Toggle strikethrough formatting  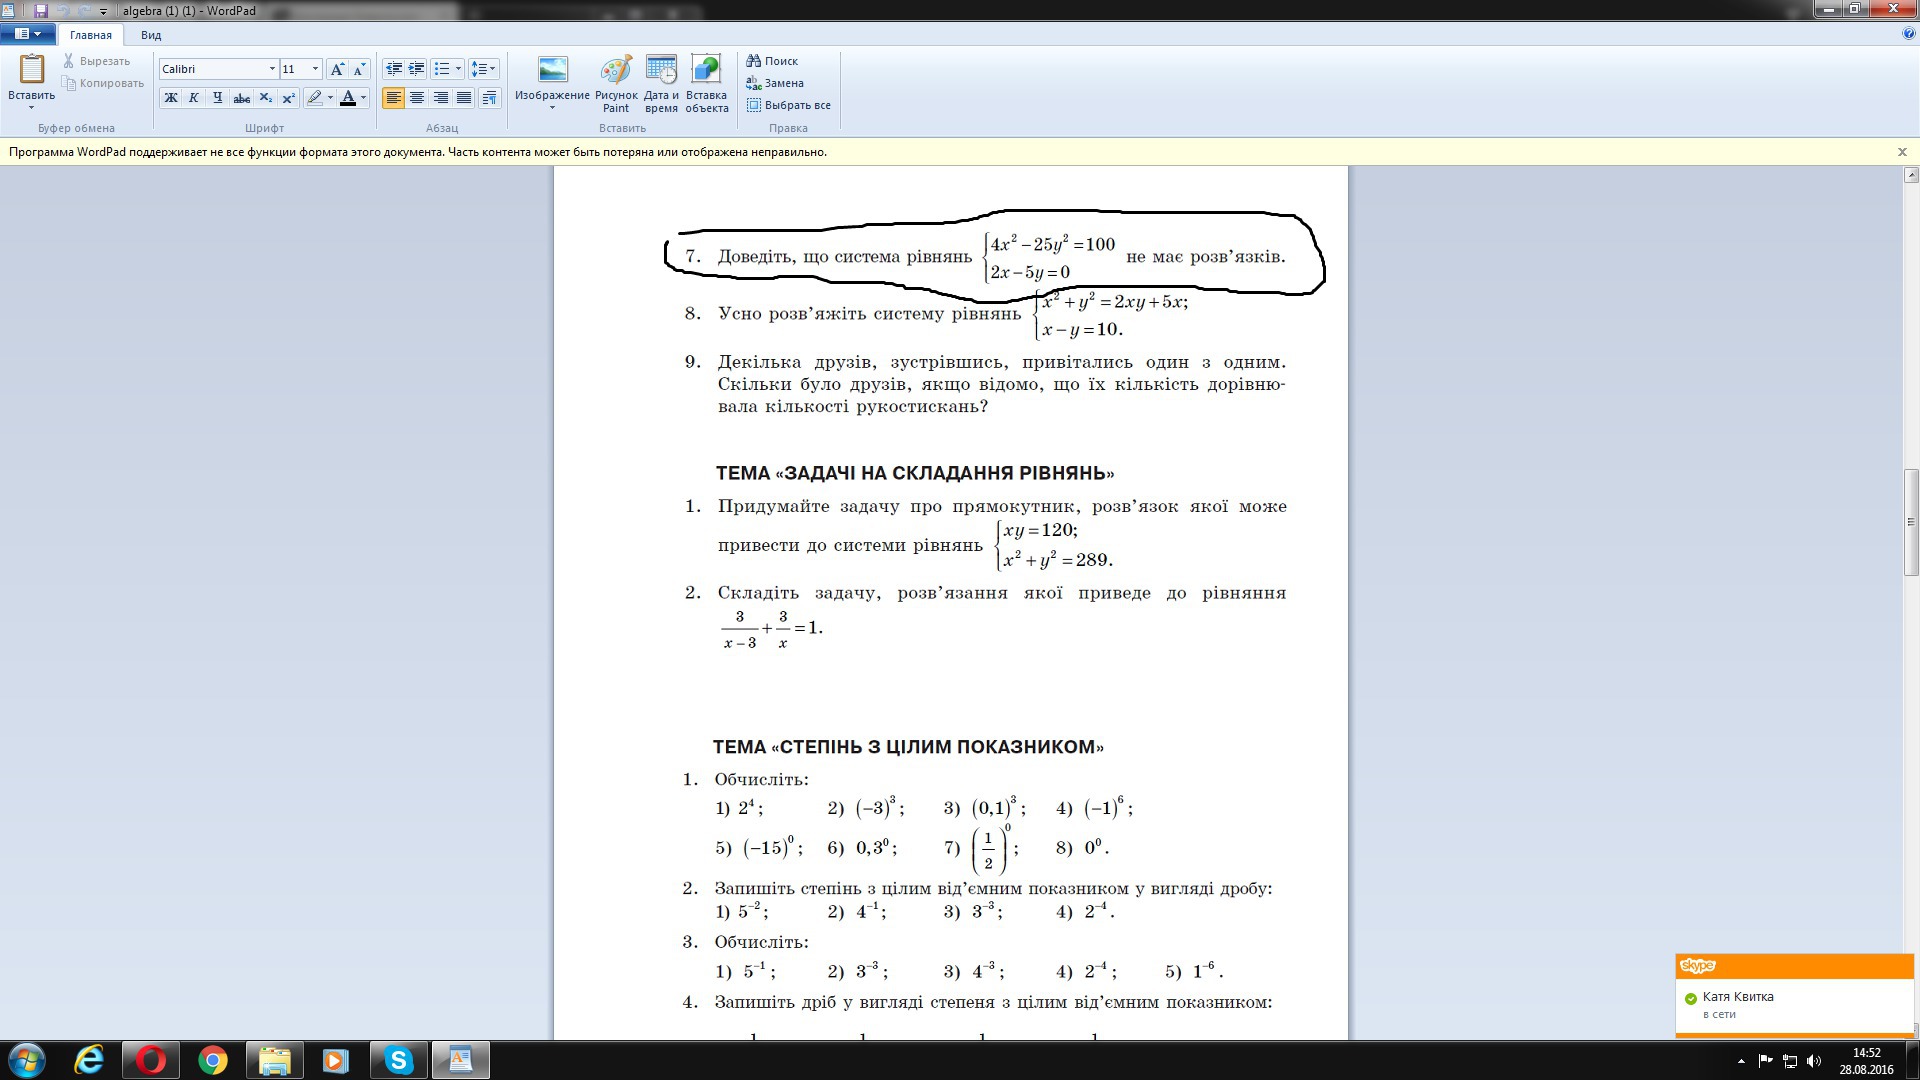click(x=241, y=97)
